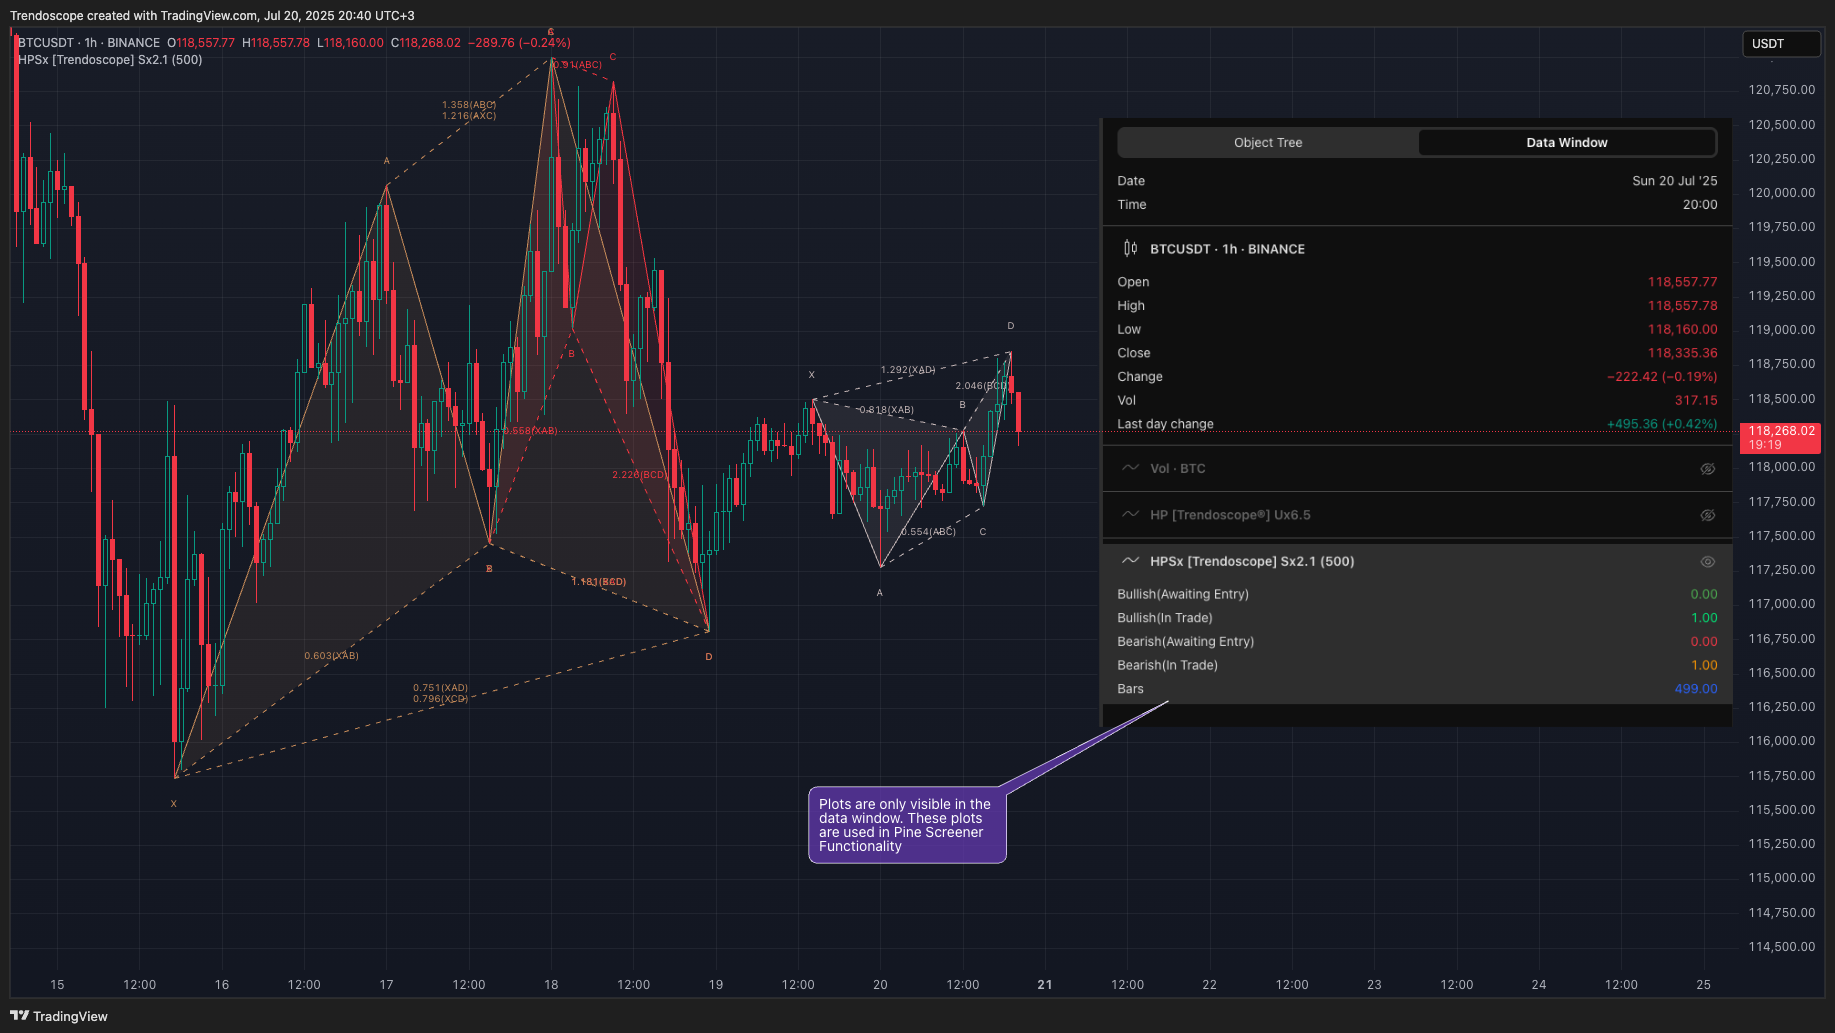This screenshot has height=1033, width=1835.
Task: Click the 2.220(BCD) ratio label
Action: (x=639, y=475)
